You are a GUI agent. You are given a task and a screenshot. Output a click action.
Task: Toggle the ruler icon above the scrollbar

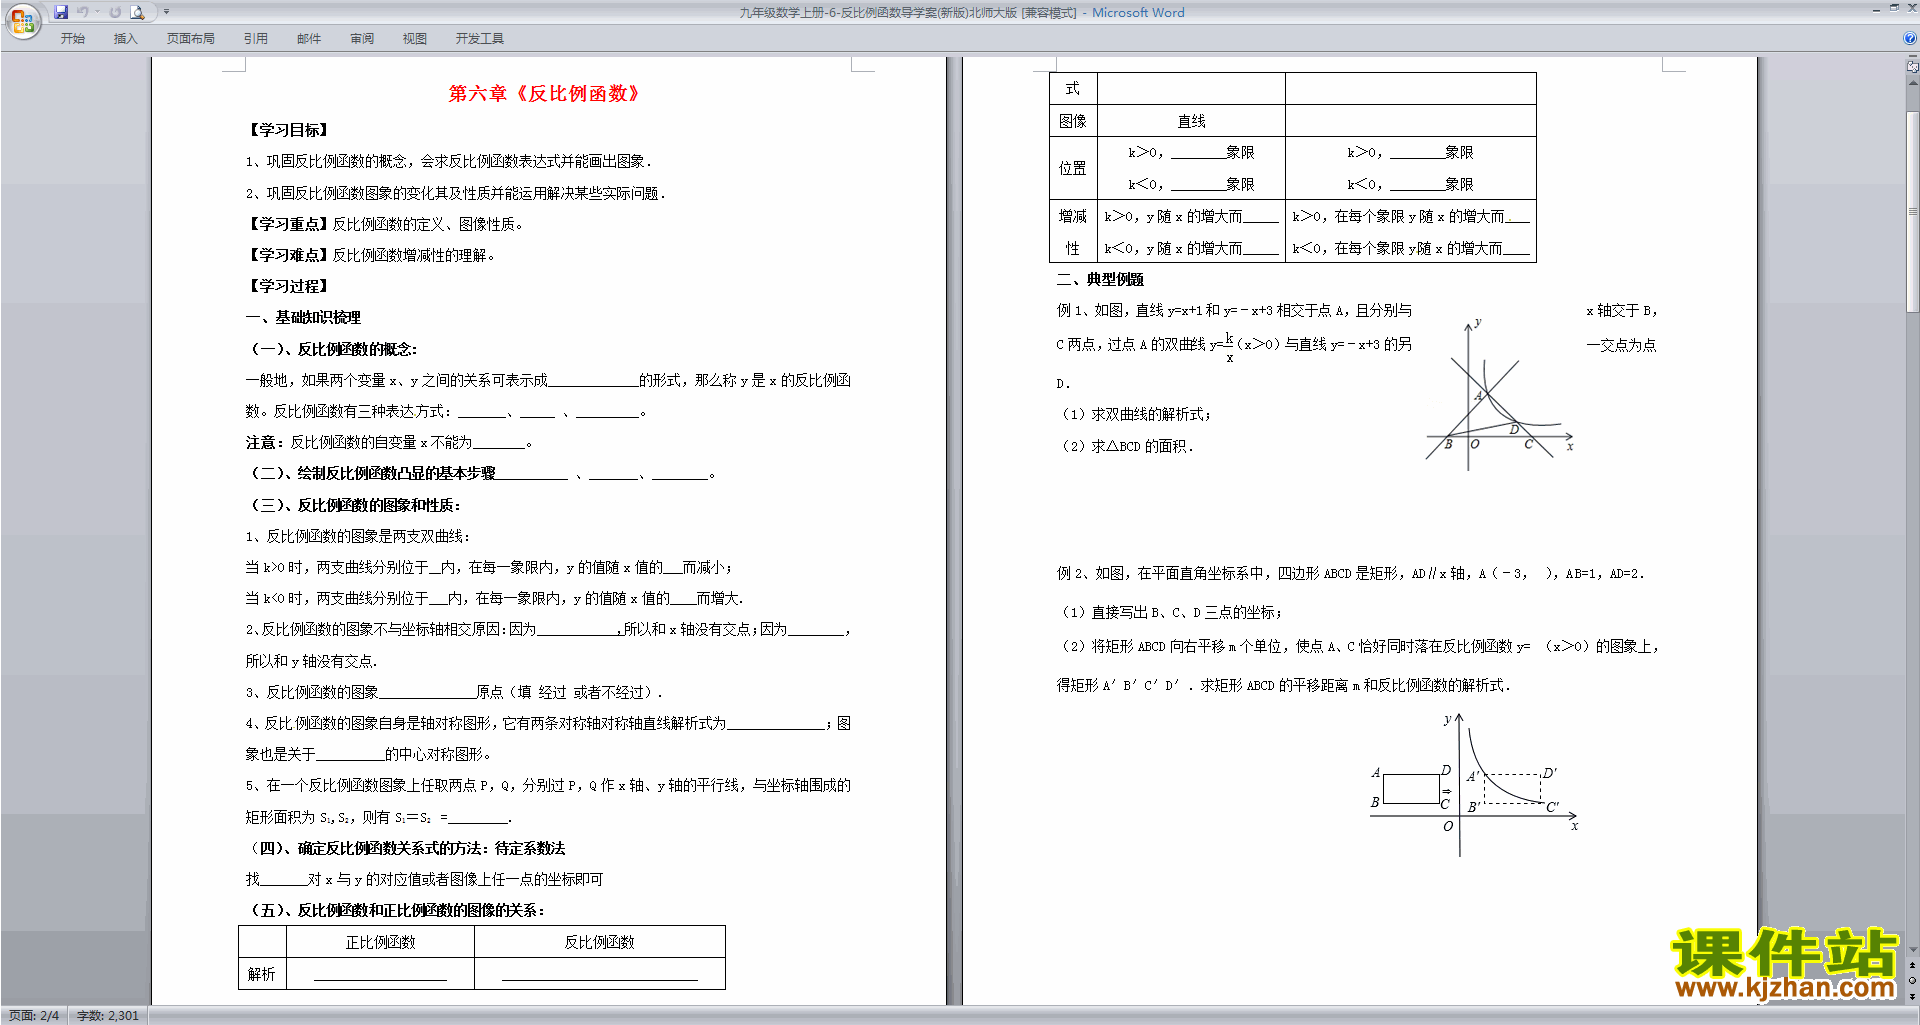pyautogui.click(x=1913, y=66)
